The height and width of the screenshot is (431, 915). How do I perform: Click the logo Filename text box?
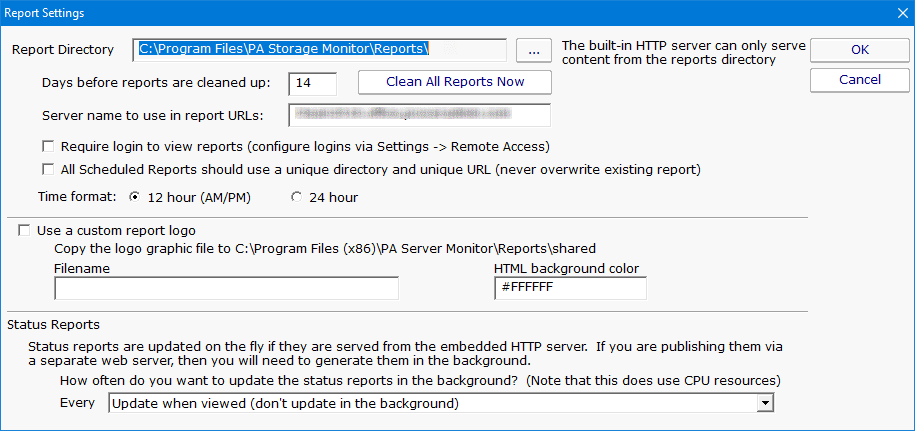(x=226, y=288)
